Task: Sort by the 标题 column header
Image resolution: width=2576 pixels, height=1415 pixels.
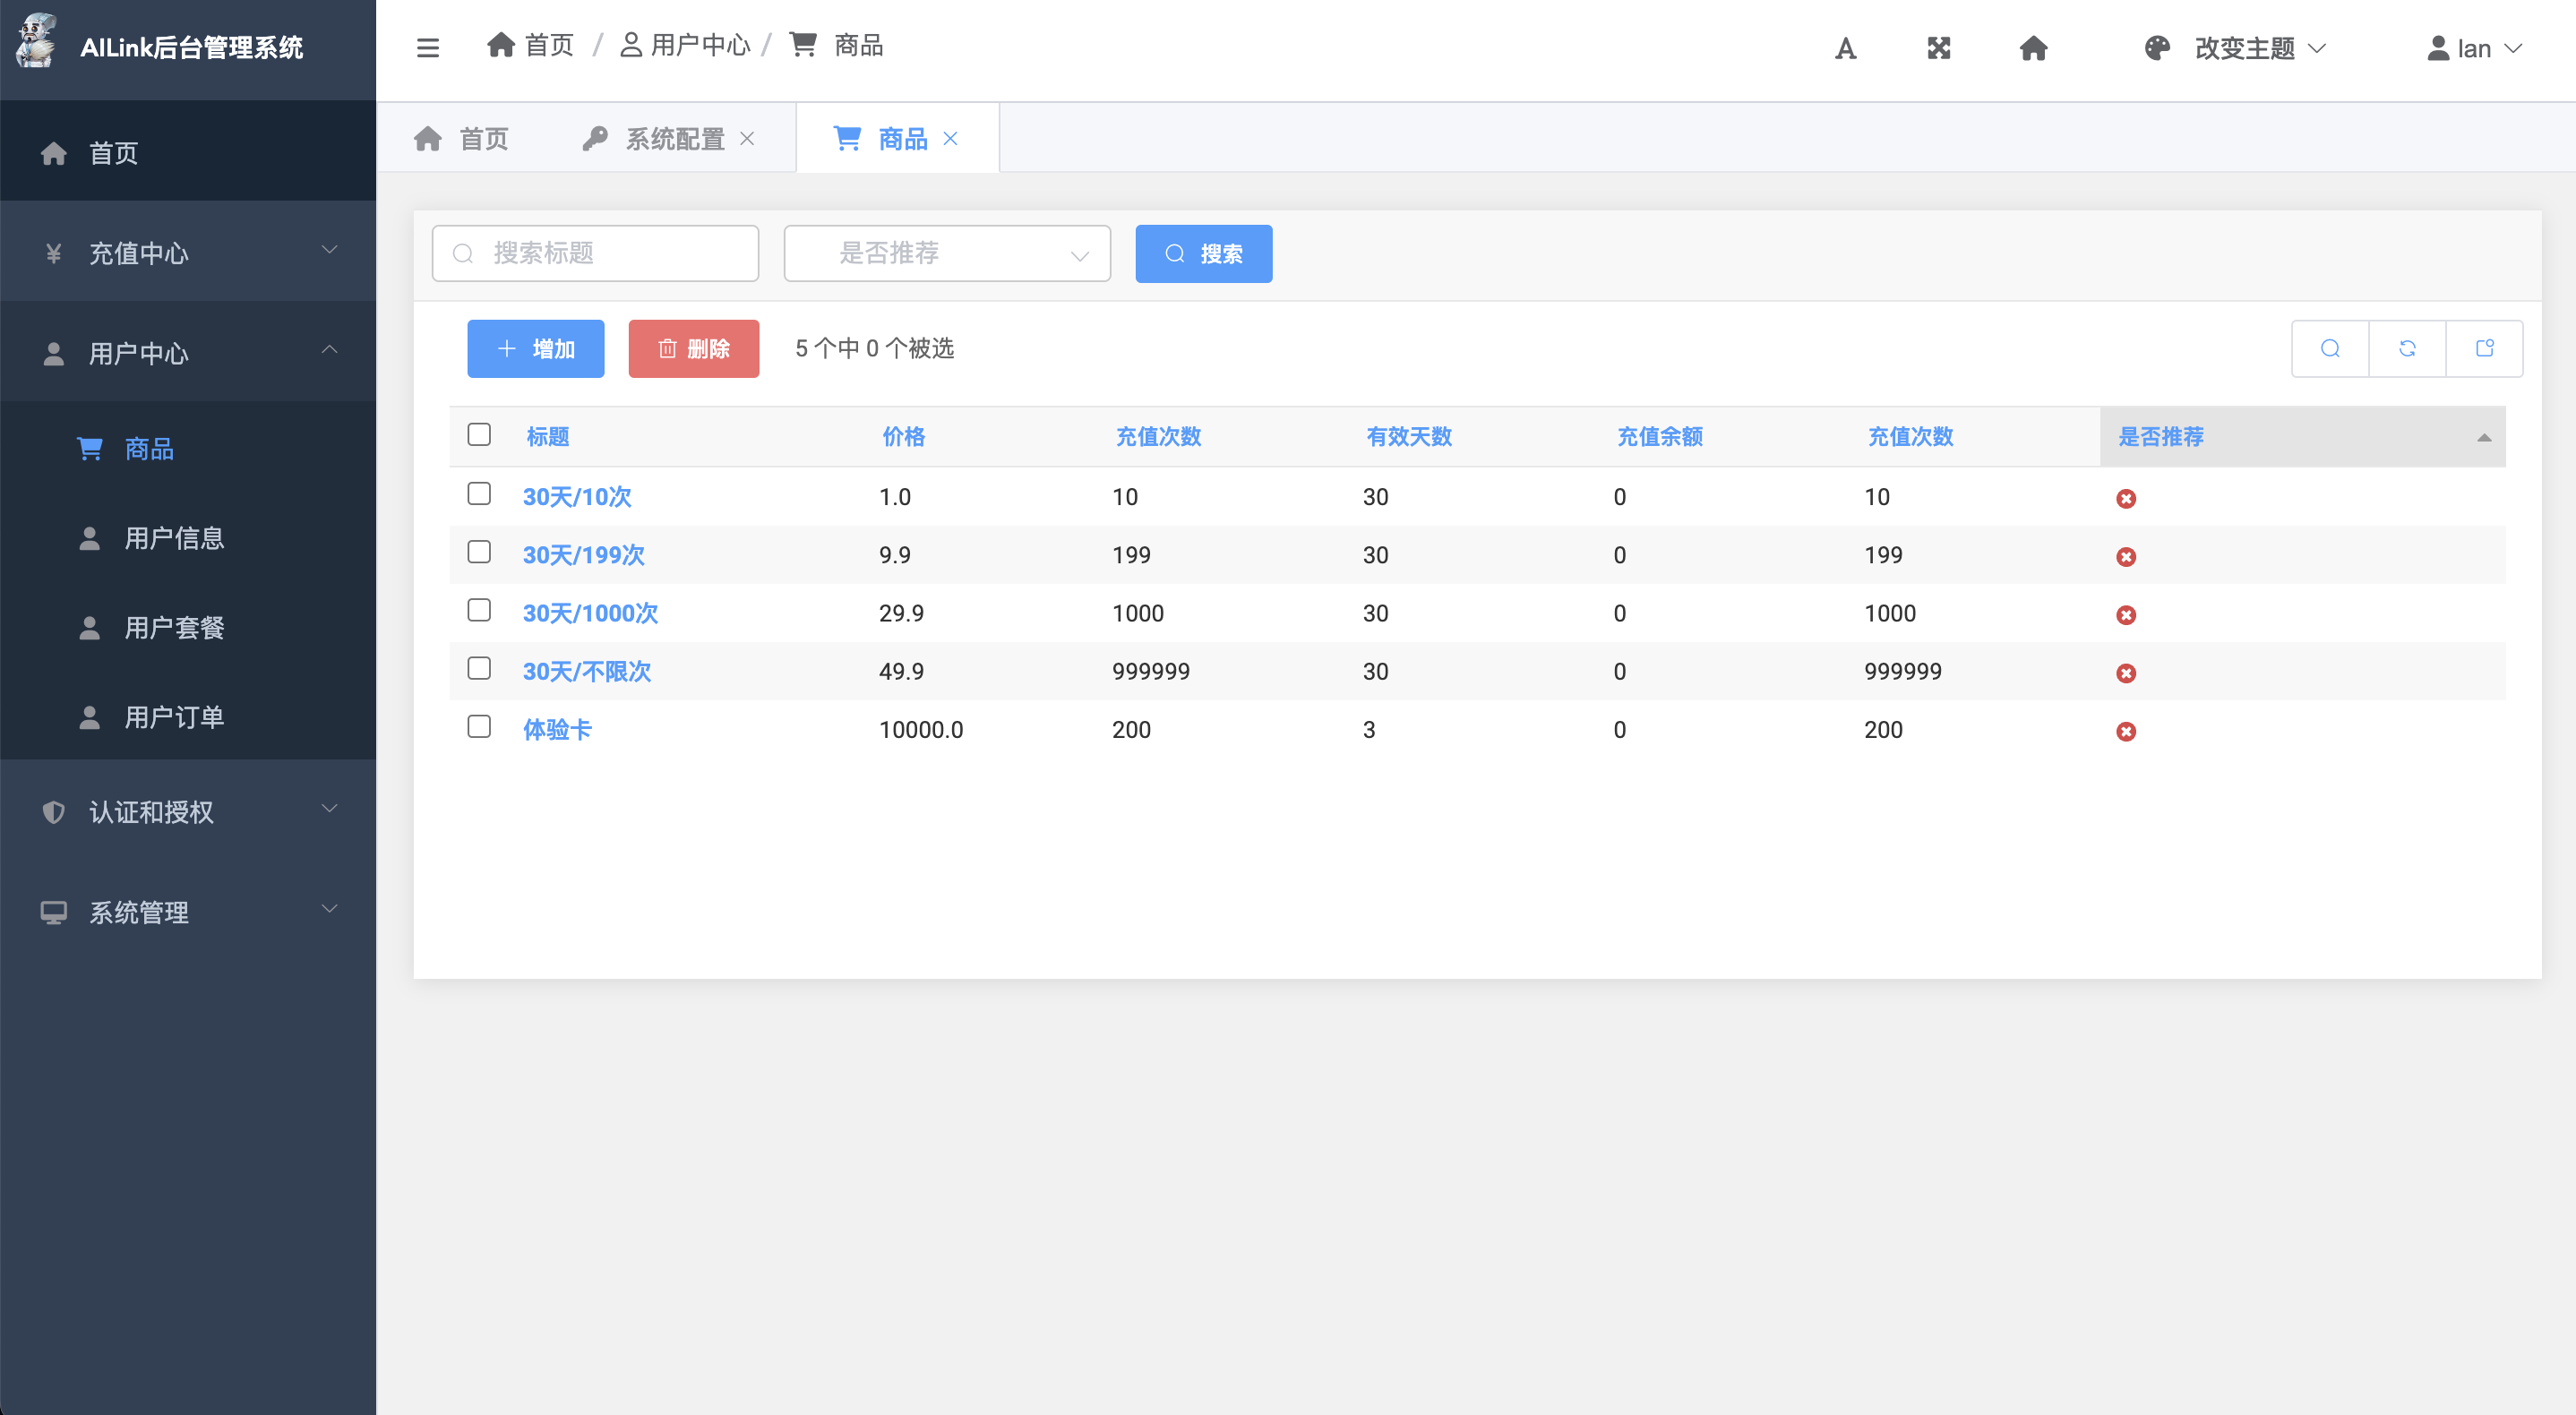Action: 548,437
